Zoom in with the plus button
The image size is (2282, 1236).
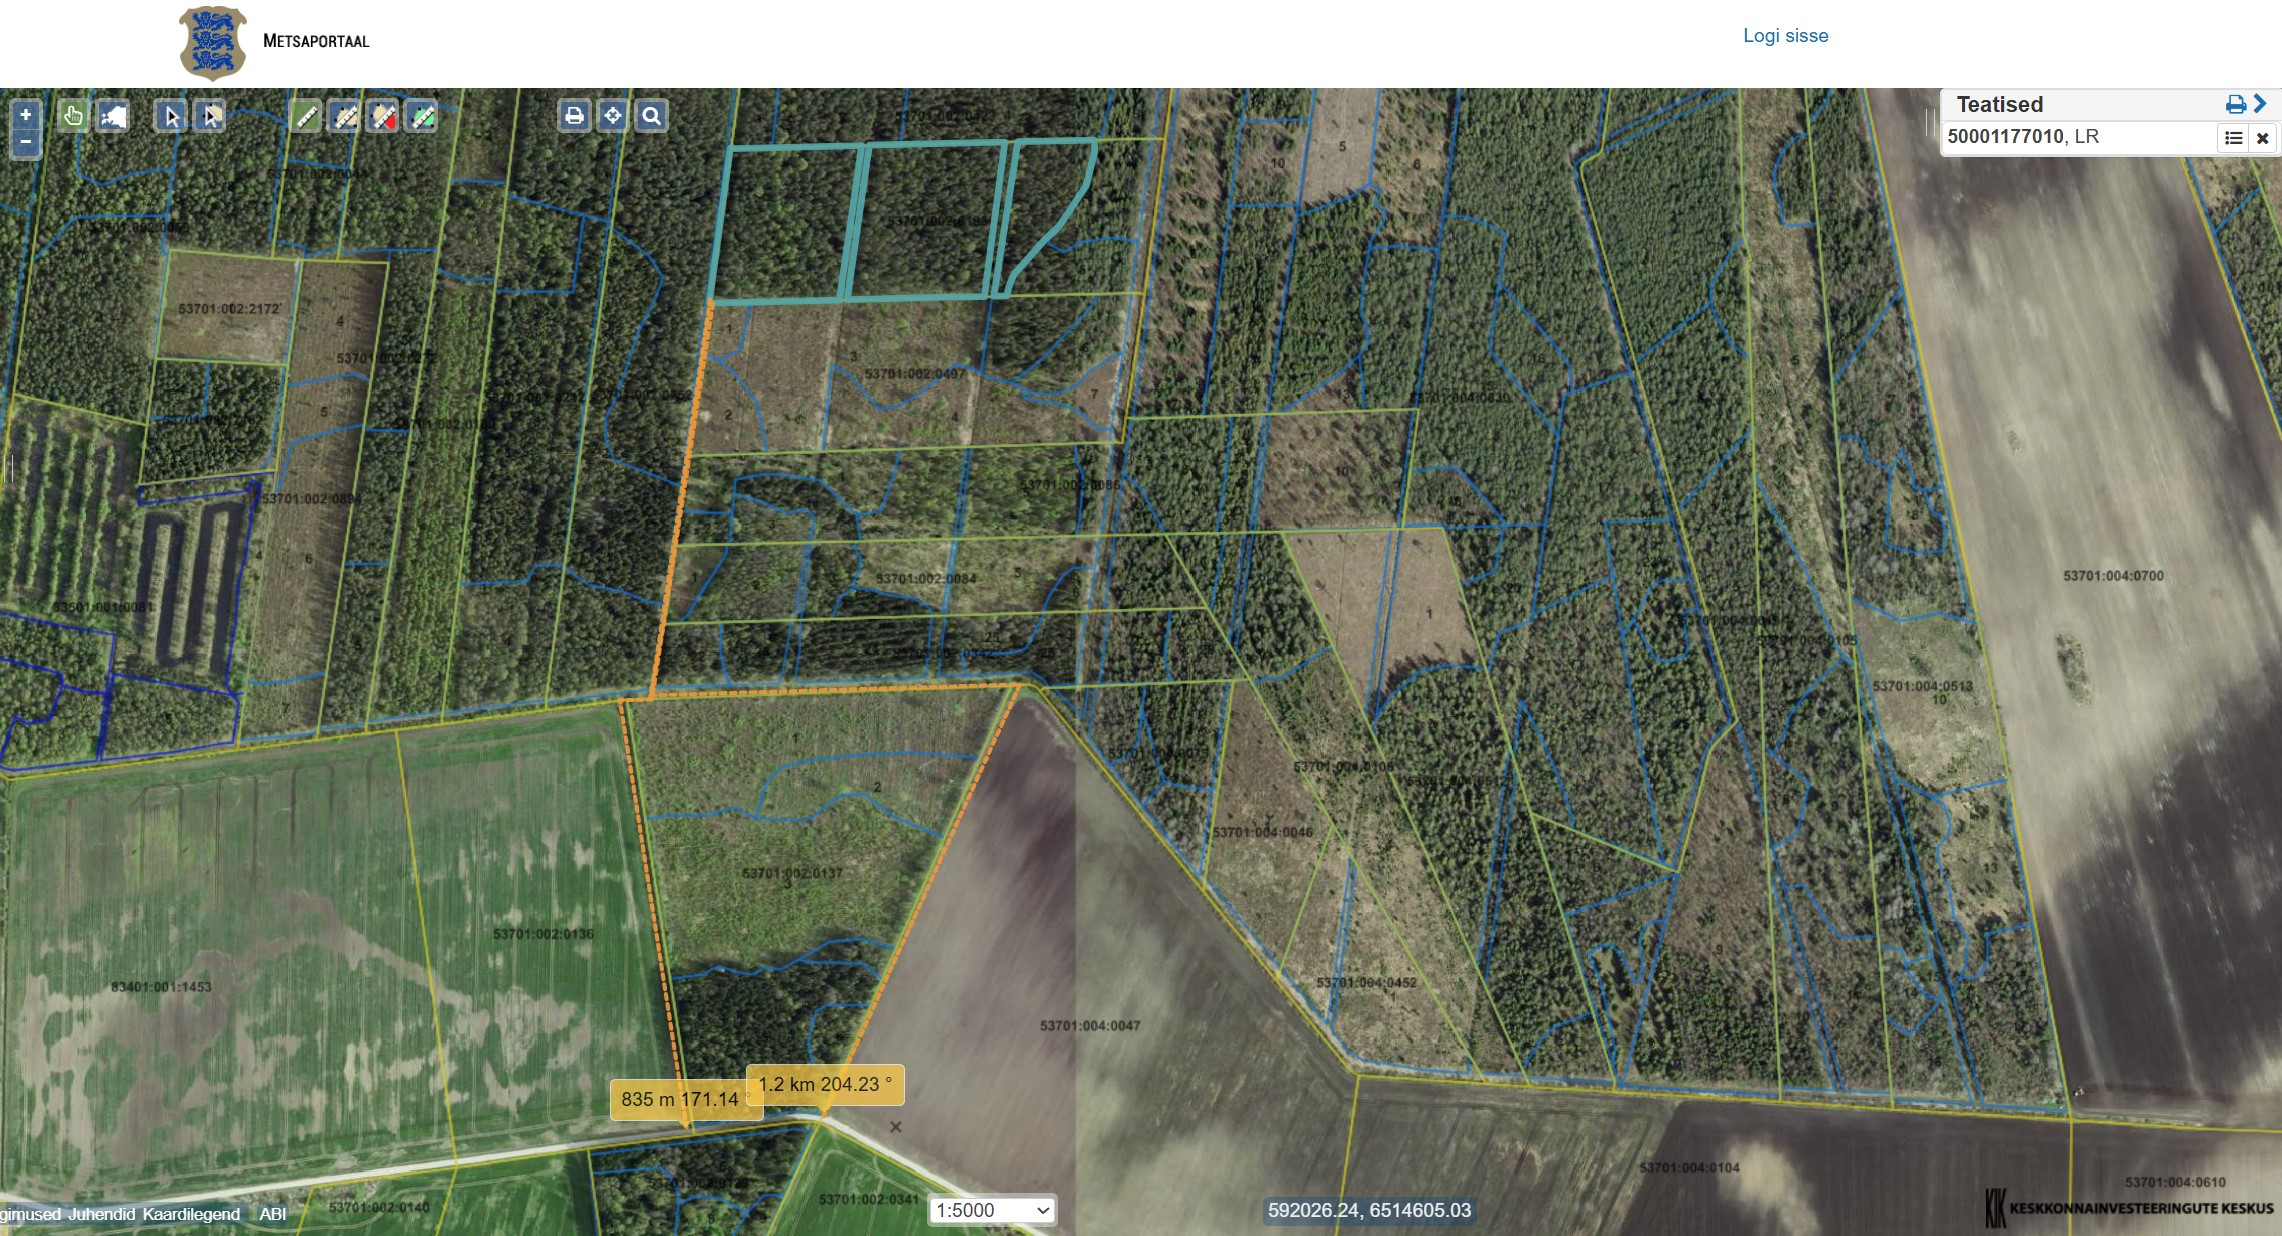(x=26, y=115)
